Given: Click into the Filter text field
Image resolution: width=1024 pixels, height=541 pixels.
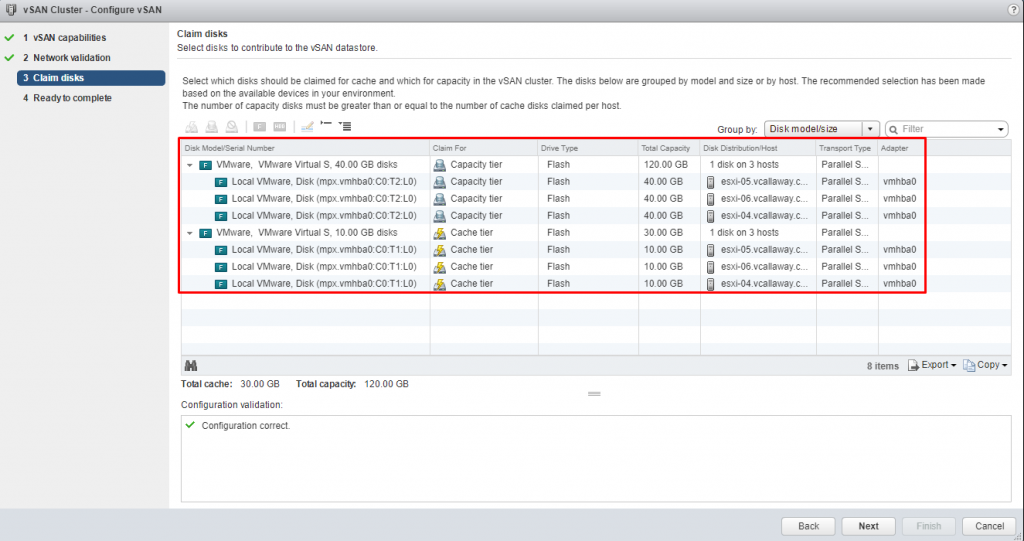Looking at the screenshot, I should point(947,129).
